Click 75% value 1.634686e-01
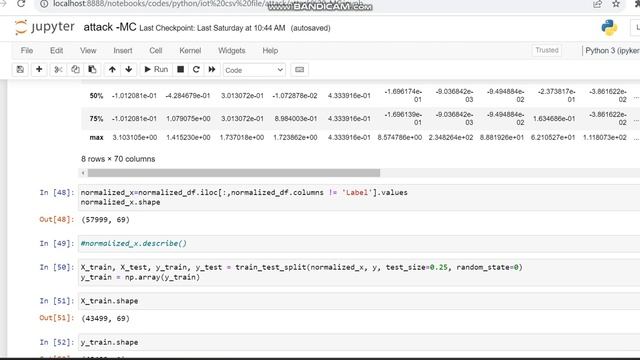The height and width of the screenshot is (360, 640). pyautogui.click(x=553, y=119)
